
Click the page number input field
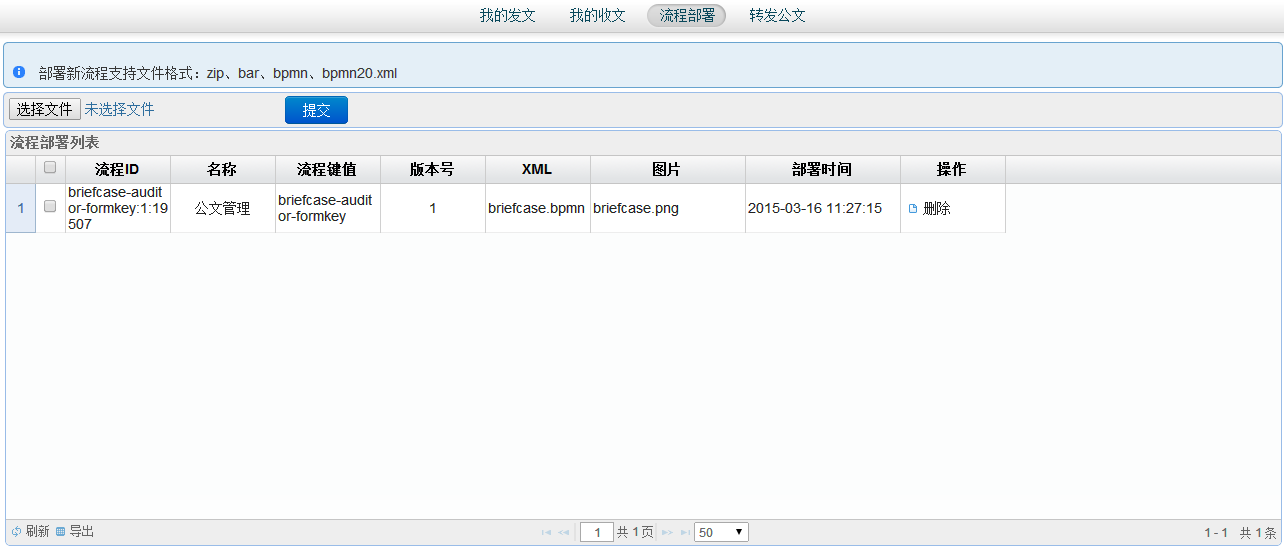coord(597,533)
